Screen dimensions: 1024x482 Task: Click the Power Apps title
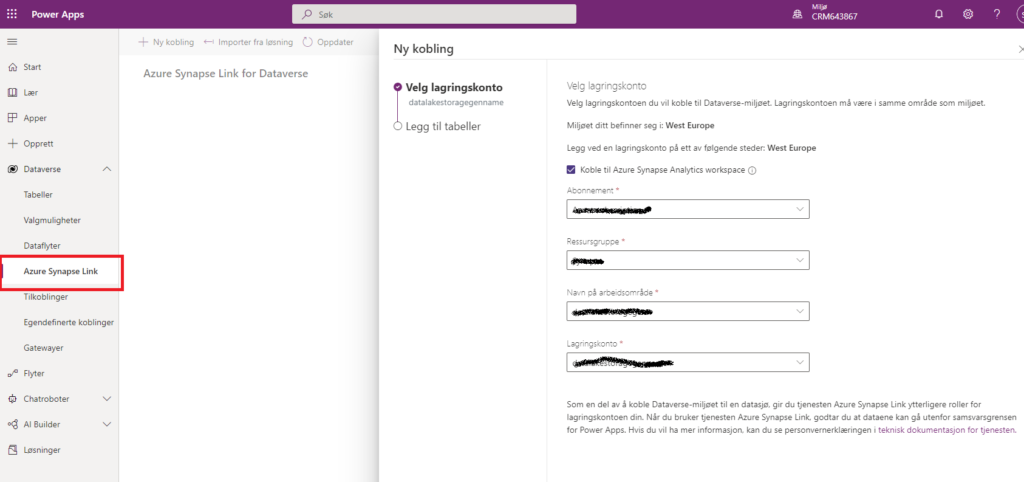pos(57,14)
